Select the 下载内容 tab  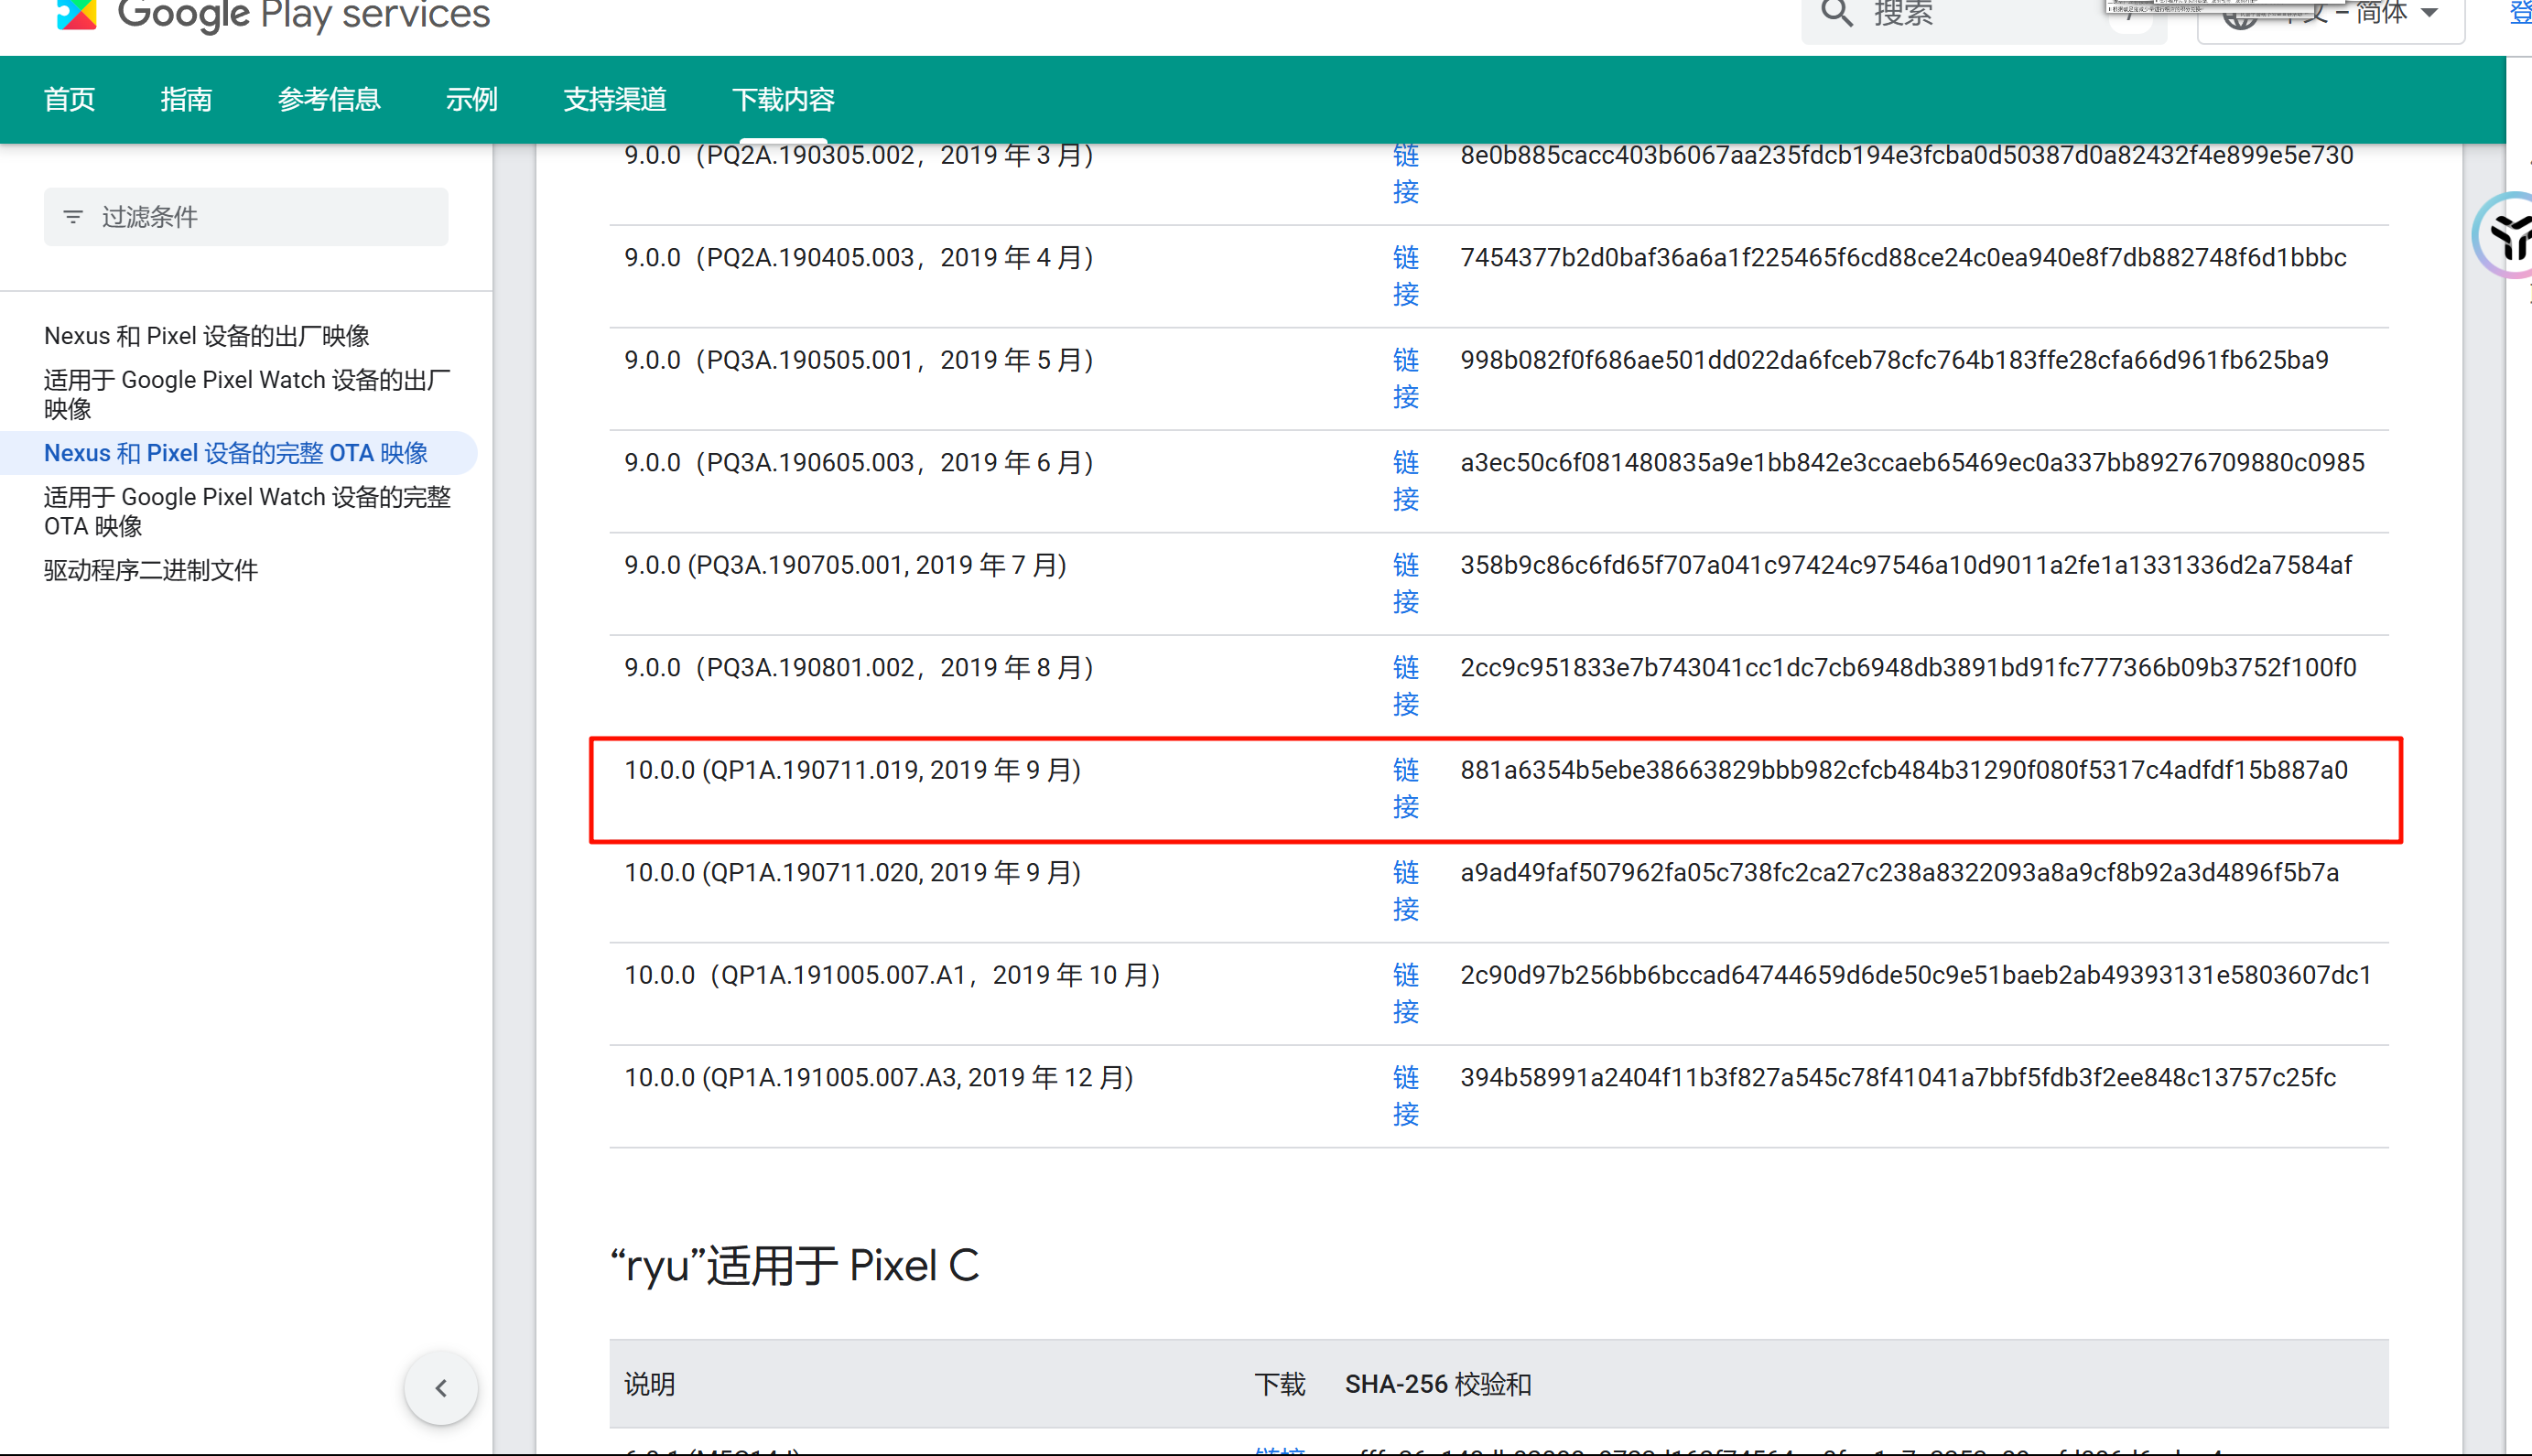click(x=783, y=100)
